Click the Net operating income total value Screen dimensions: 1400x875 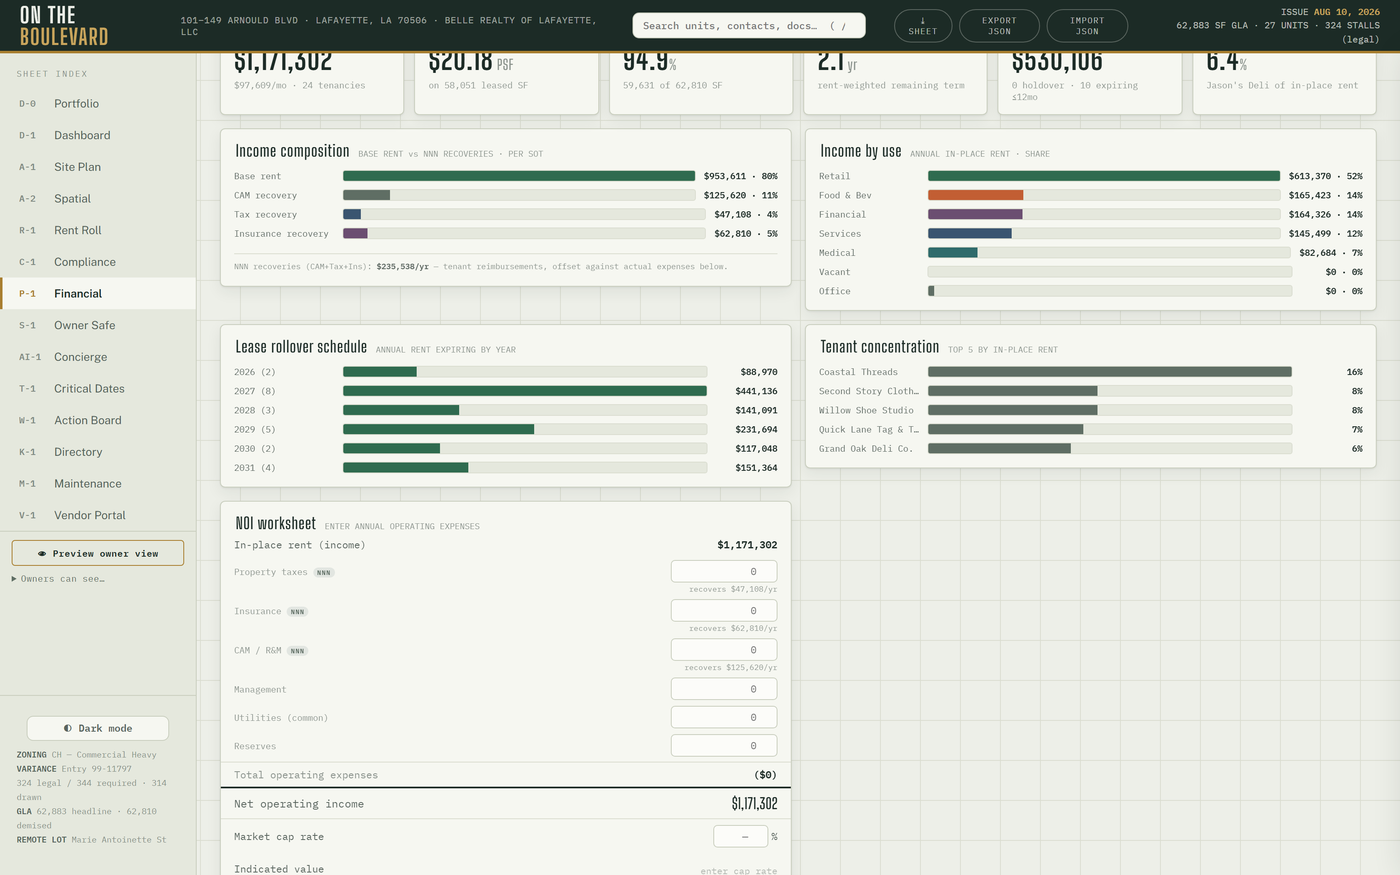point(754,804)
